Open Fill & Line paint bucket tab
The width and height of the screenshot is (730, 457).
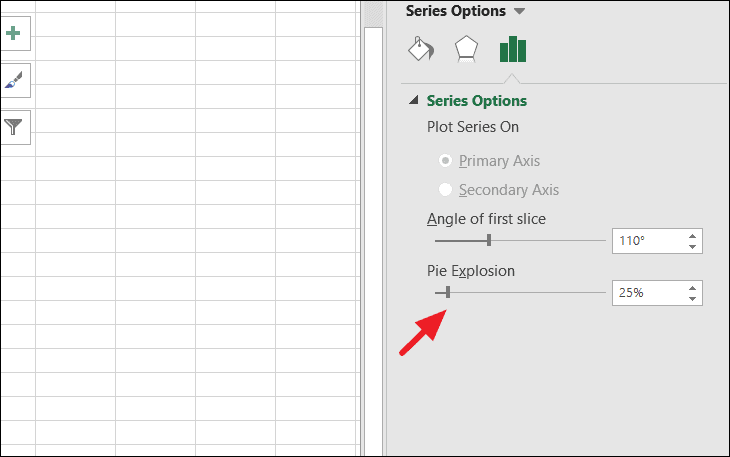click(421, 49)
